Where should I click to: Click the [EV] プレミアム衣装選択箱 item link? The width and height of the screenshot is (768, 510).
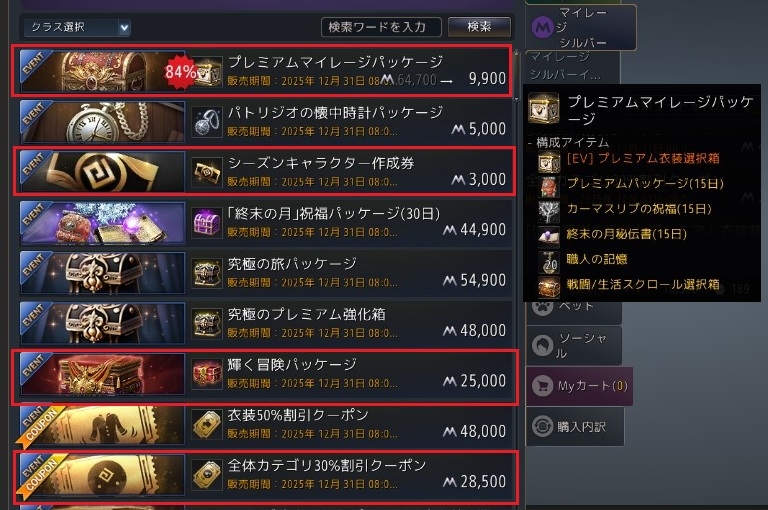tap(643, 158)
